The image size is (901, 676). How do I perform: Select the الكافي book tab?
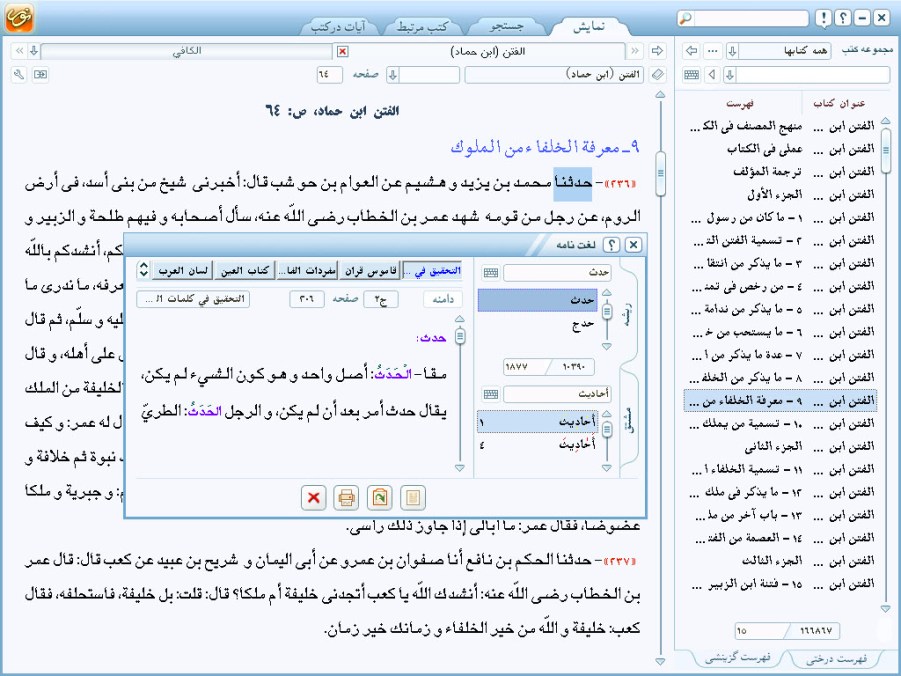click(x=187, y=51)
